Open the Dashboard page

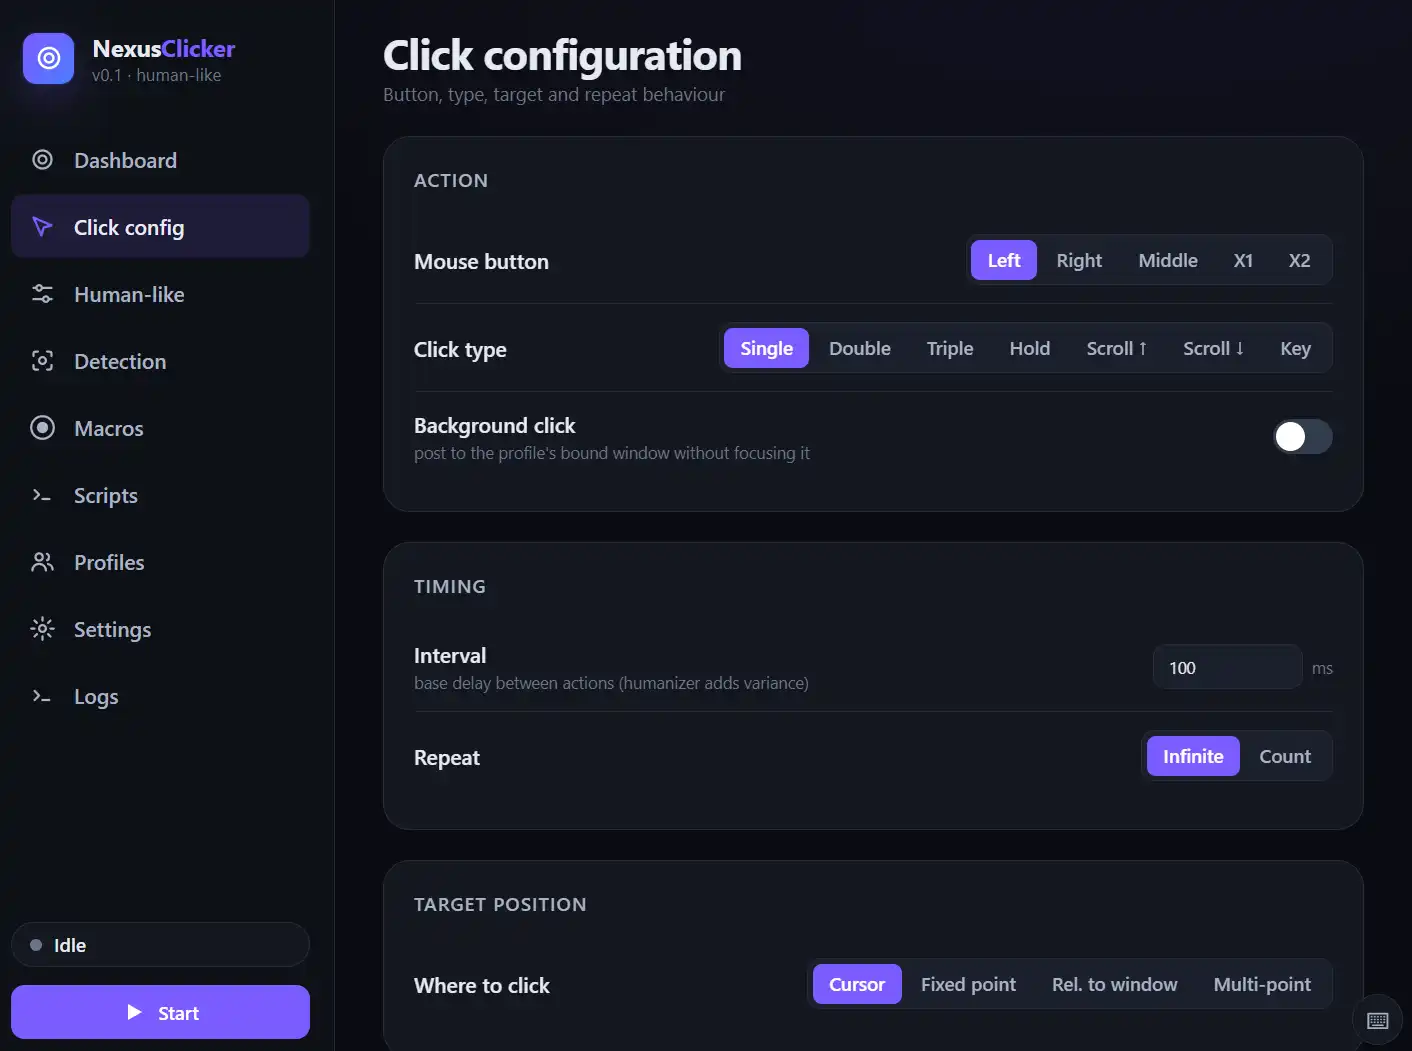pyautogui.click(x=160, y=160)
